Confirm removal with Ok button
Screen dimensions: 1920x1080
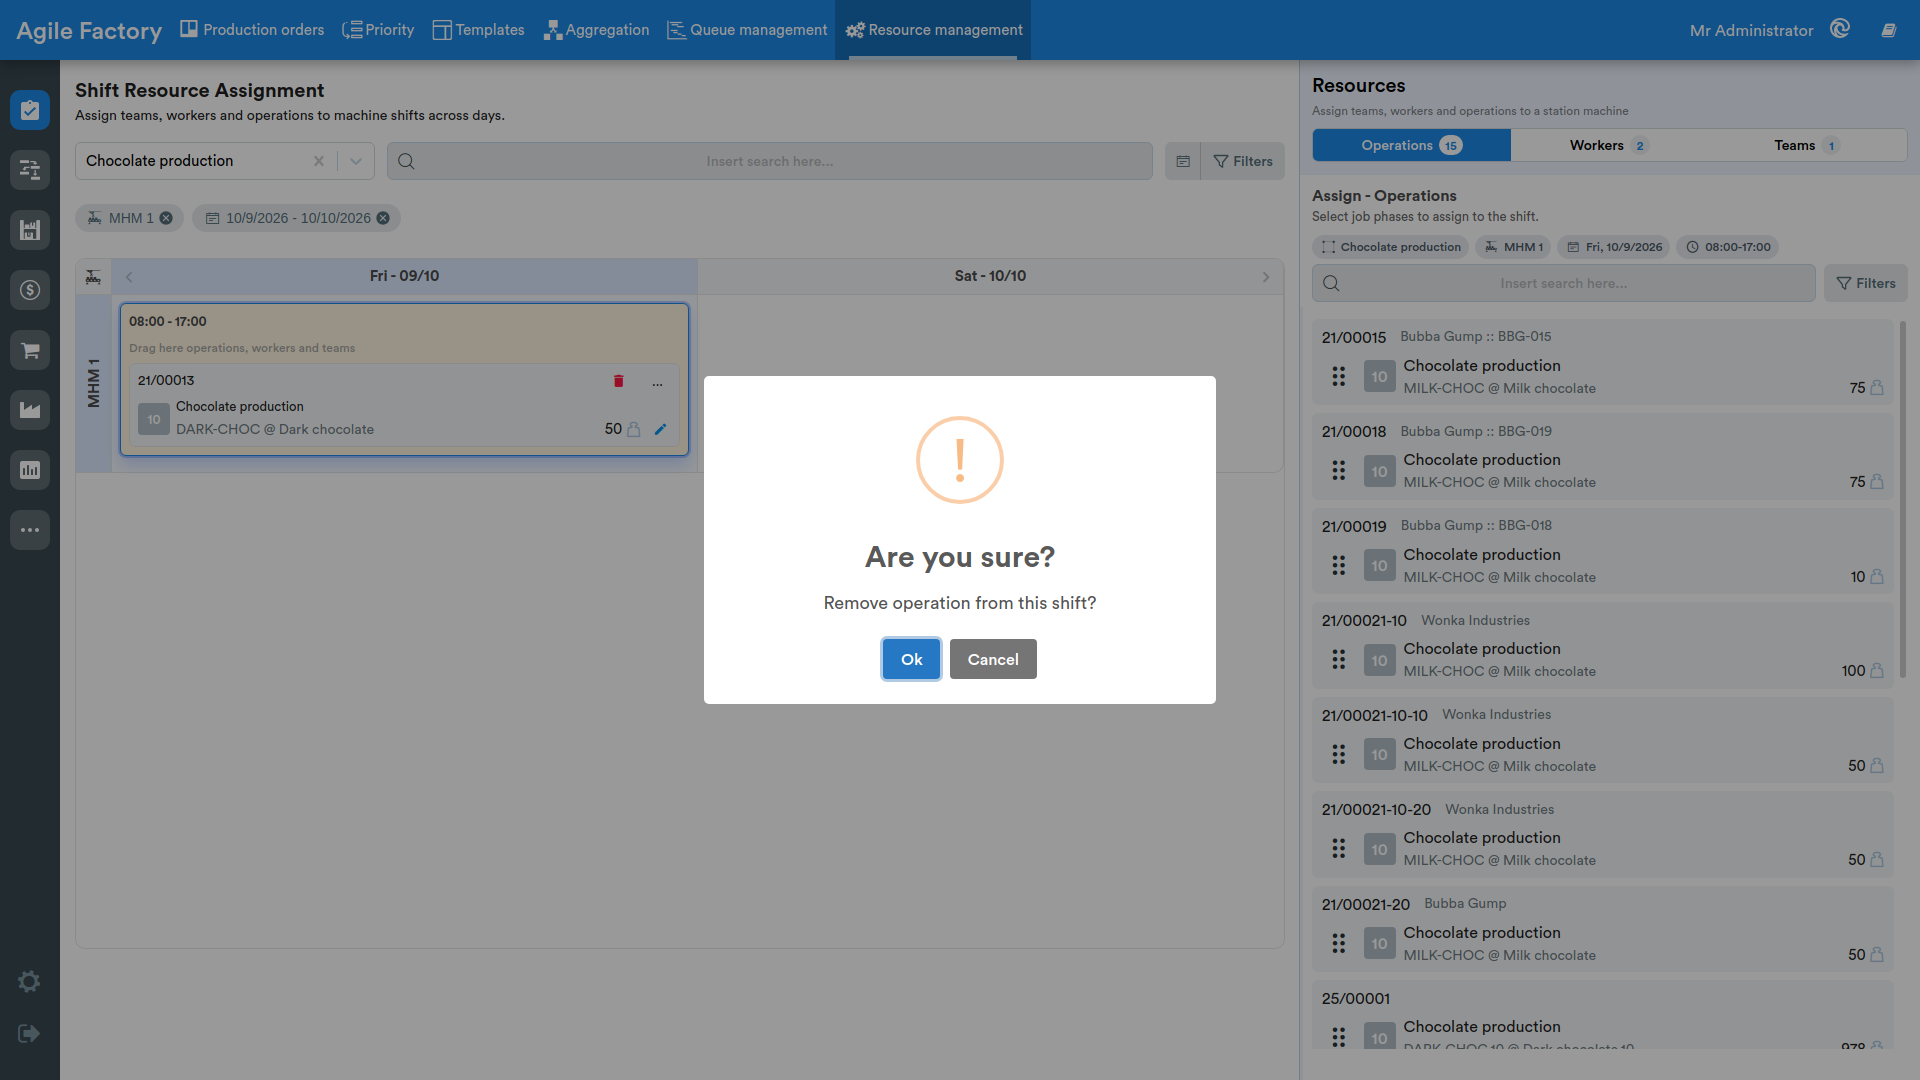(x=911, y=659)
